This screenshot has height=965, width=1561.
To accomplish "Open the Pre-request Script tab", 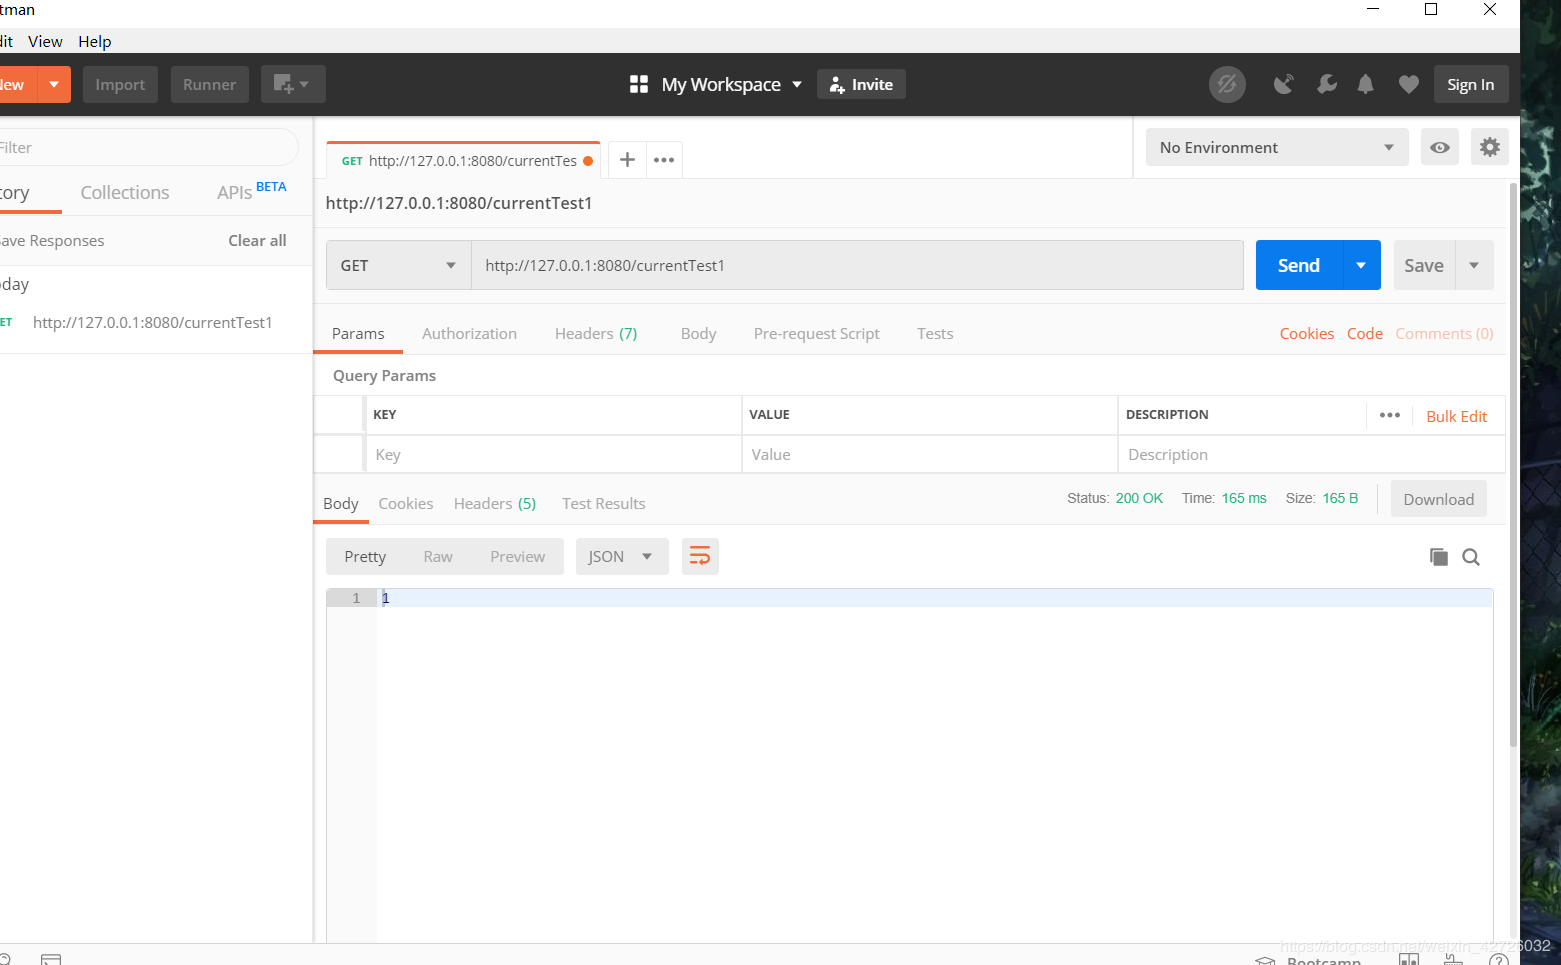I will (x=817, y=333).
